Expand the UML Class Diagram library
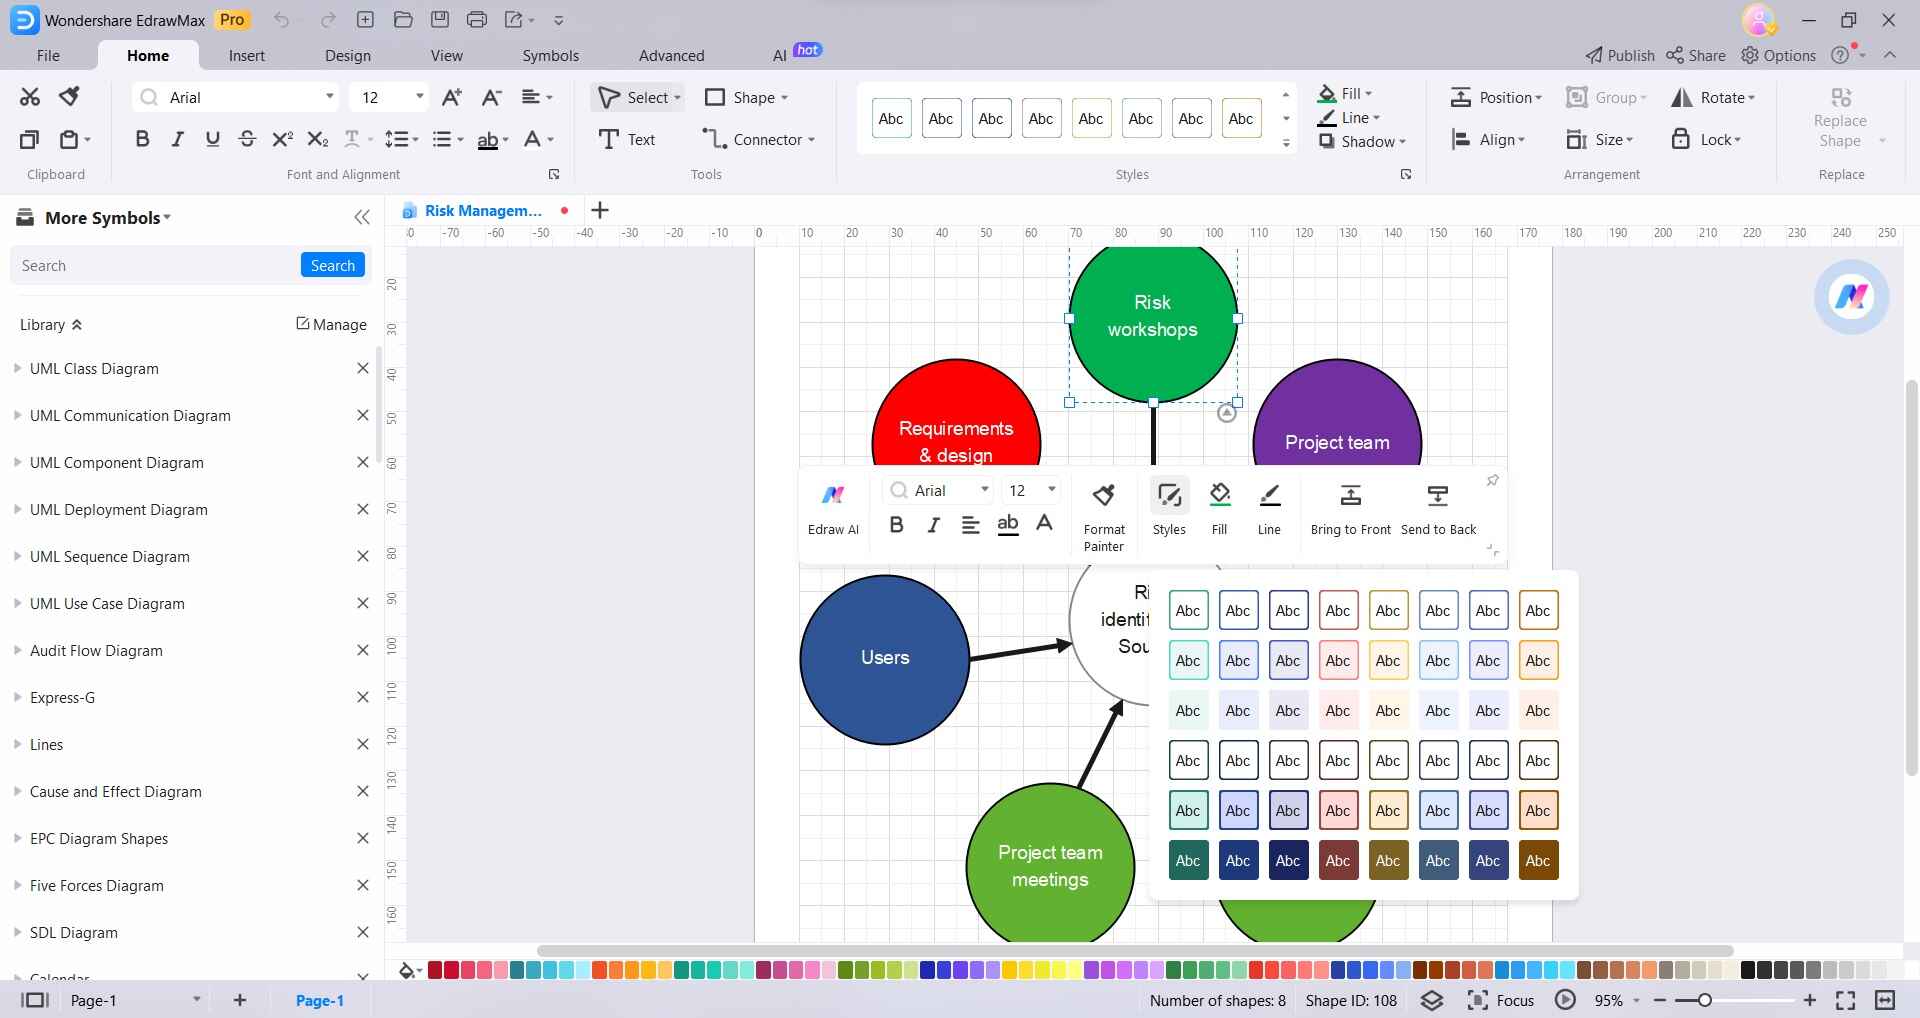Screen dimensions: 1920x1018 click(17, 368)
